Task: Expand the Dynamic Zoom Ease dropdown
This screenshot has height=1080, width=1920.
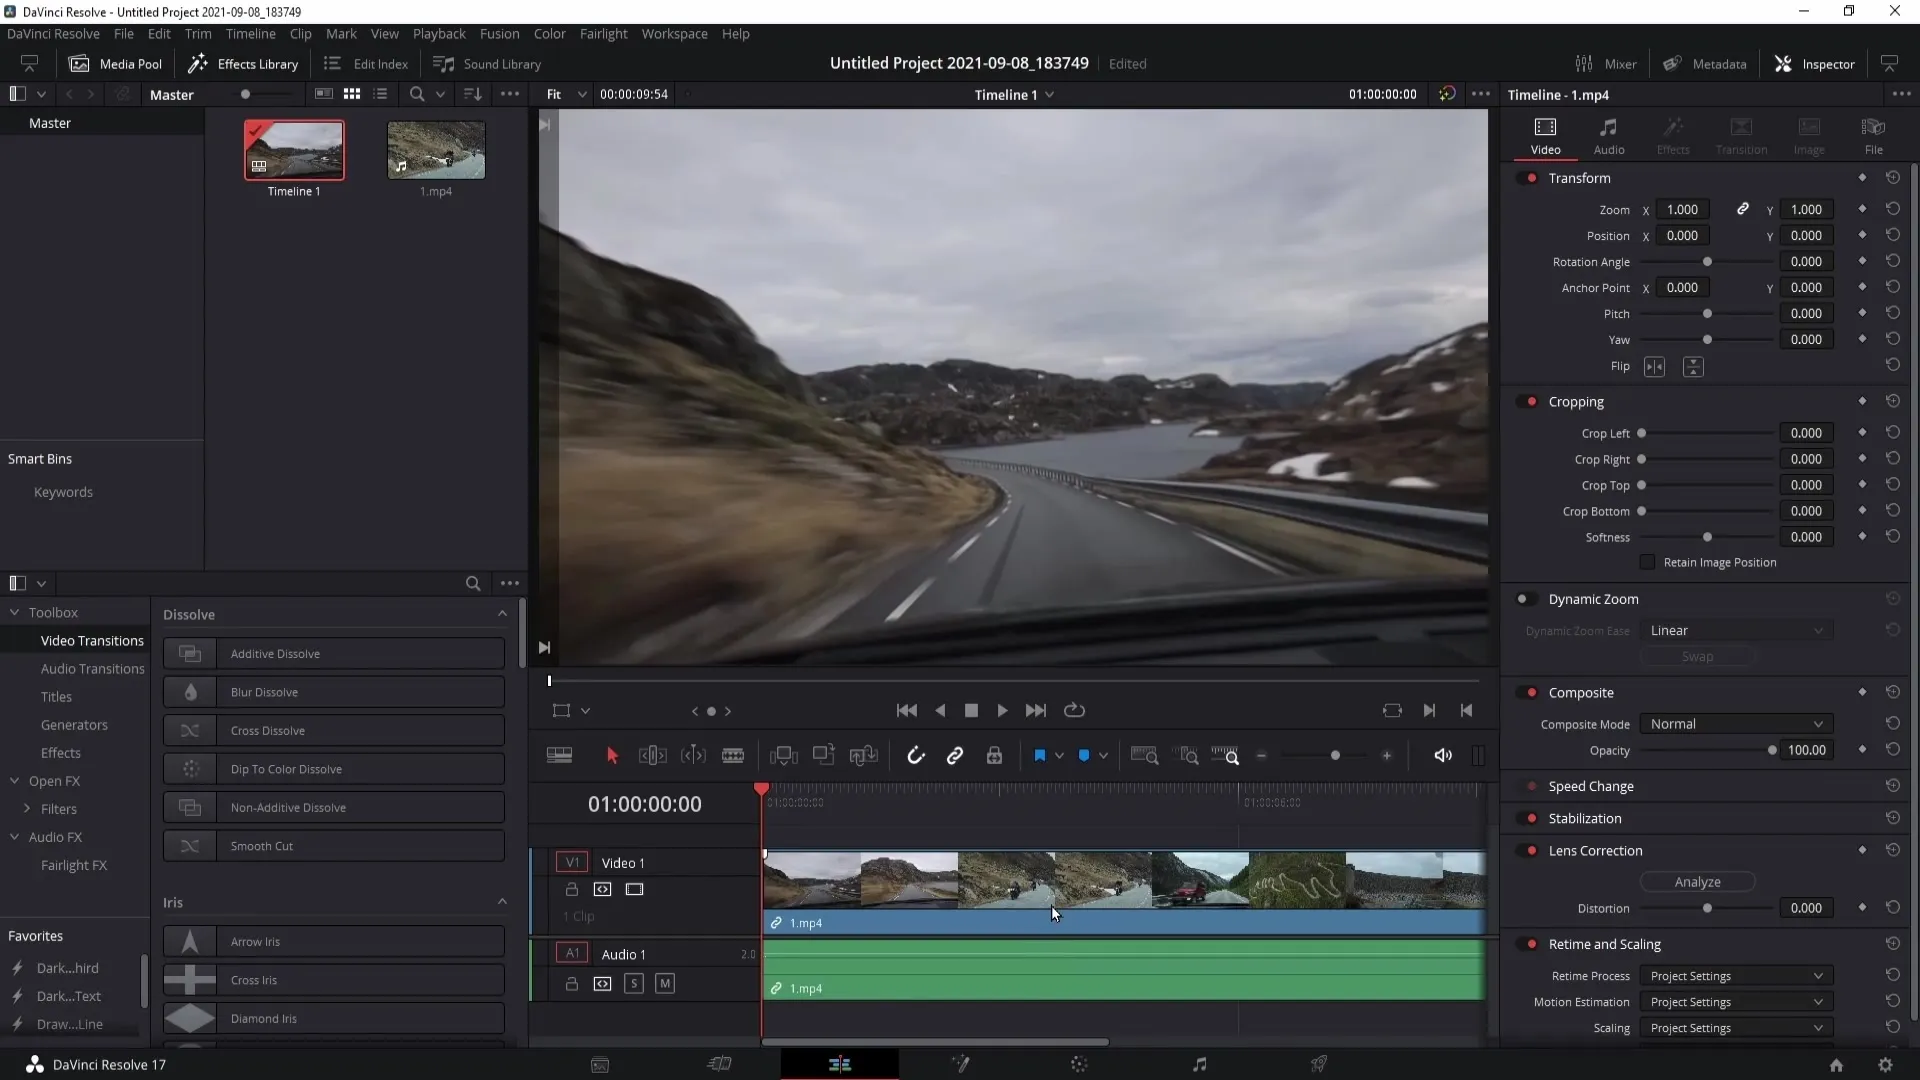Action: pyautogui.click(x=1735, y=630)
